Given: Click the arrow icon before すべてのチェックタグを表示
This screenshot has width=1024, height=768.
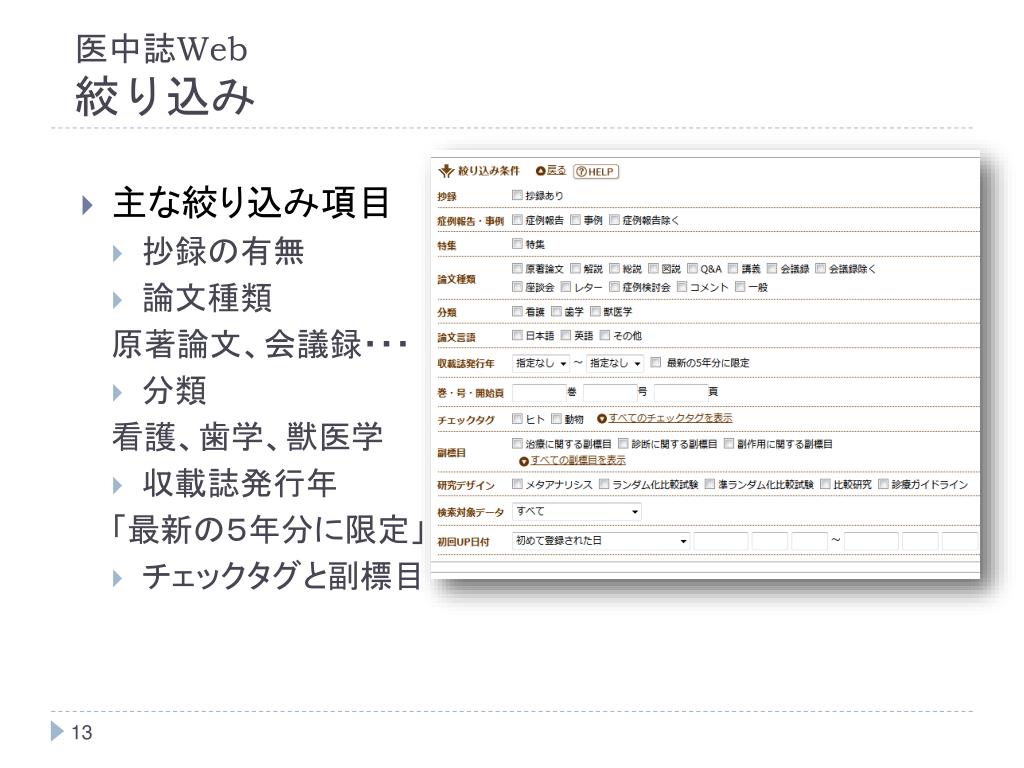Looking at the screenshot, I should (602, 419).
